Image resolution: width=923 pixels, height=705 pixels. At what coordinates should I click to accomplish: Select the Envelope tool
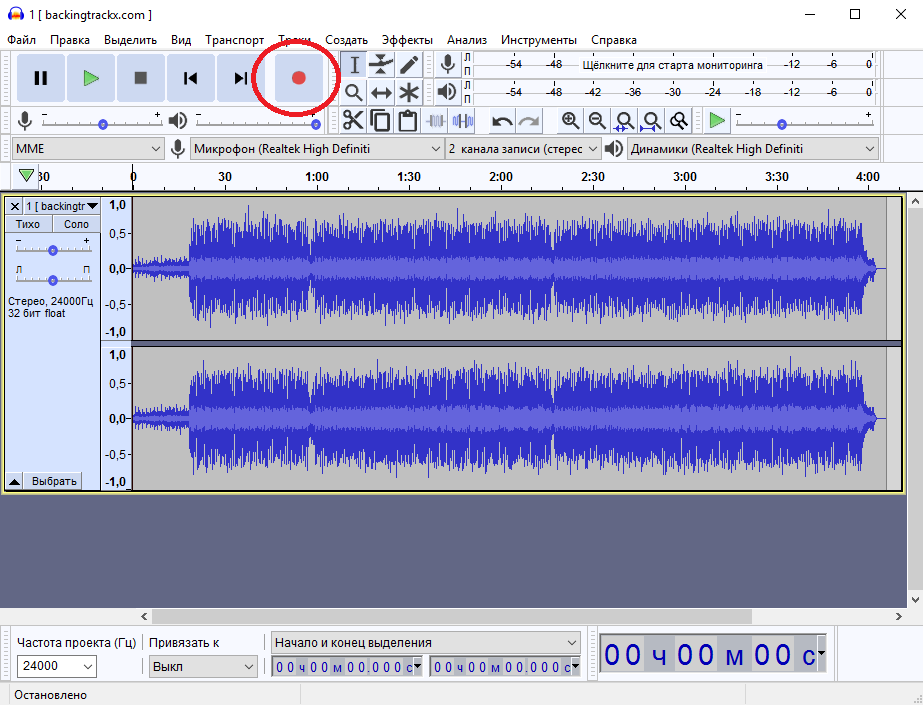(381, 65)
